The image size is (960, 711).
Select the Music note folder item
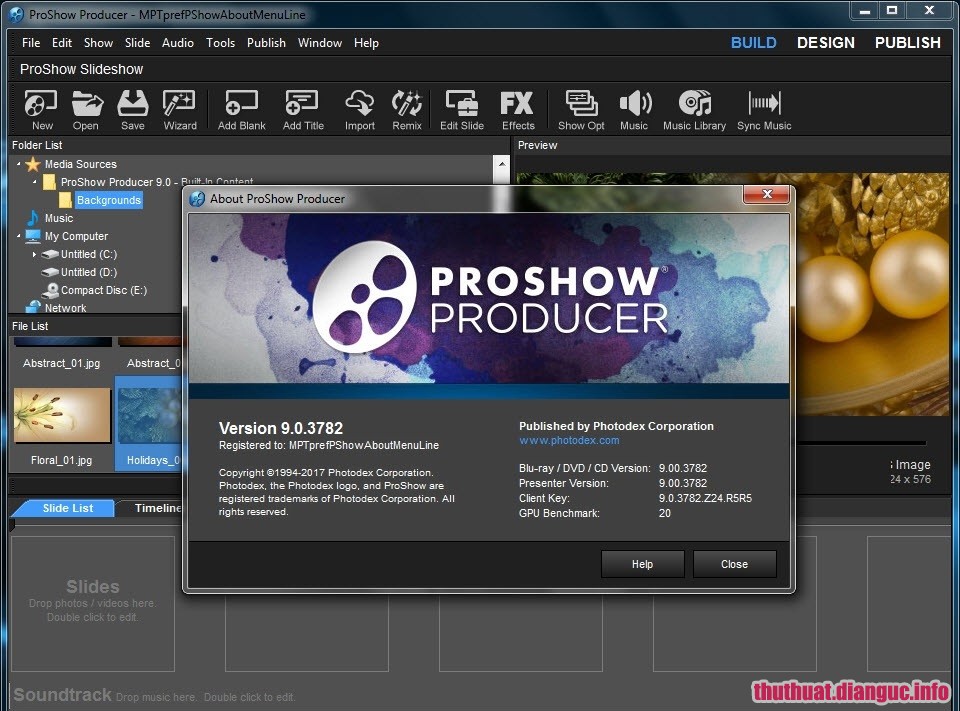point(33,218)
